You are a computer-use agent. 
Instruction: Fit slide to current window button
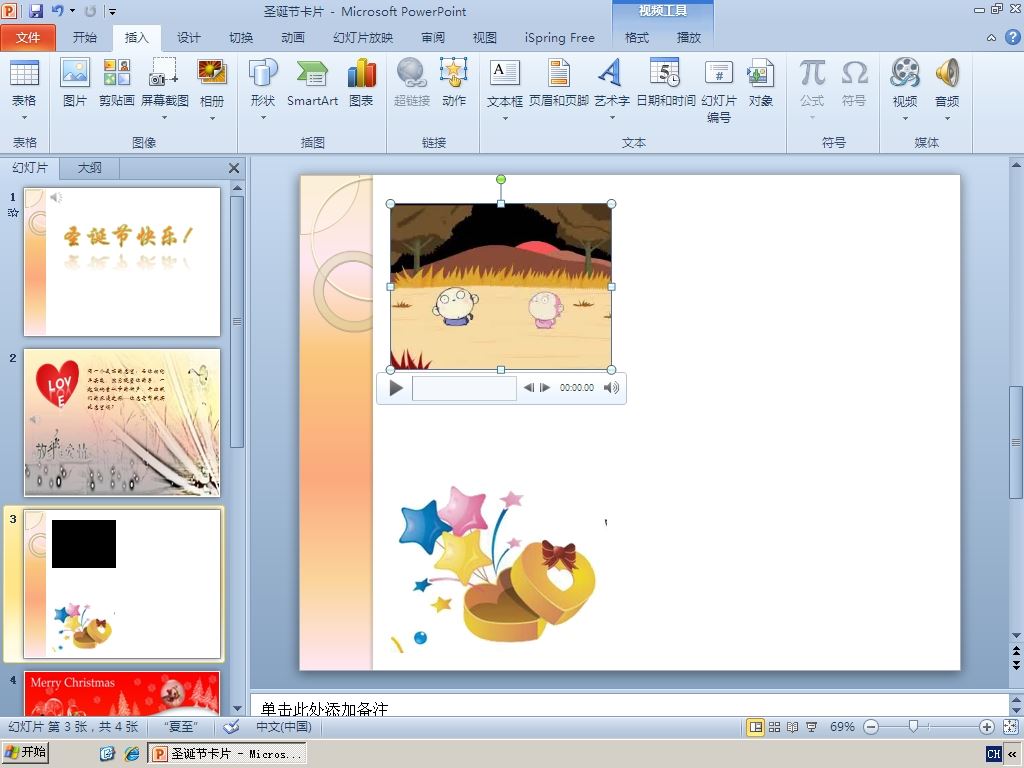pos(1010,727)
